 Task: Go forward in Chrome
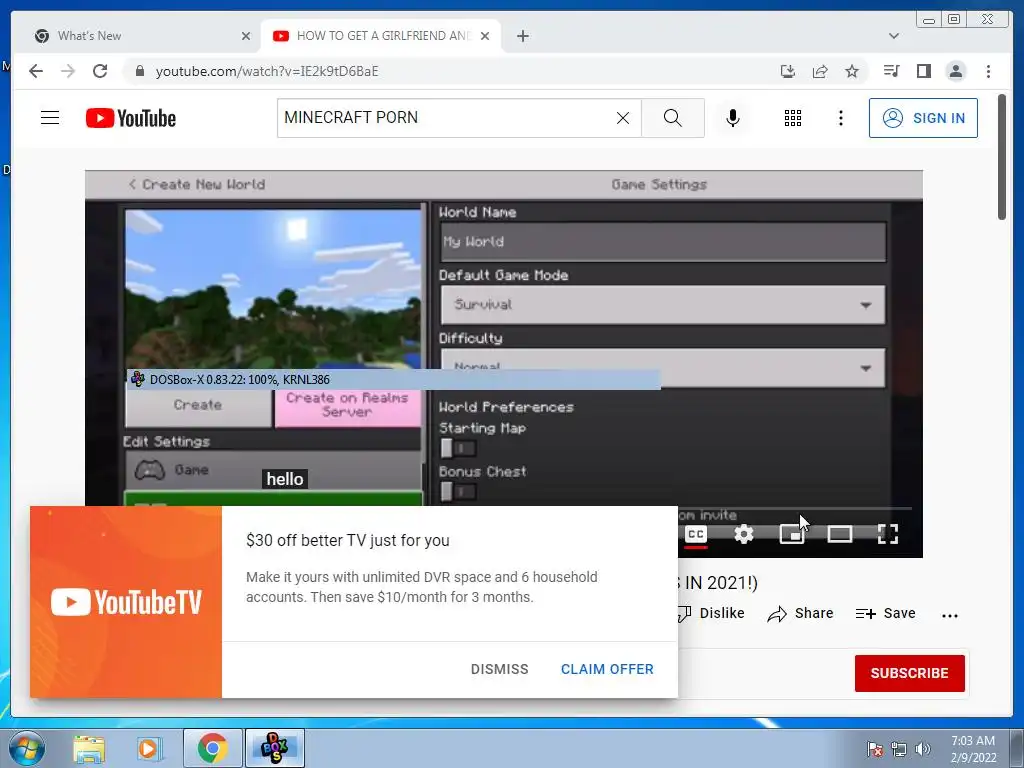point(68,71)
